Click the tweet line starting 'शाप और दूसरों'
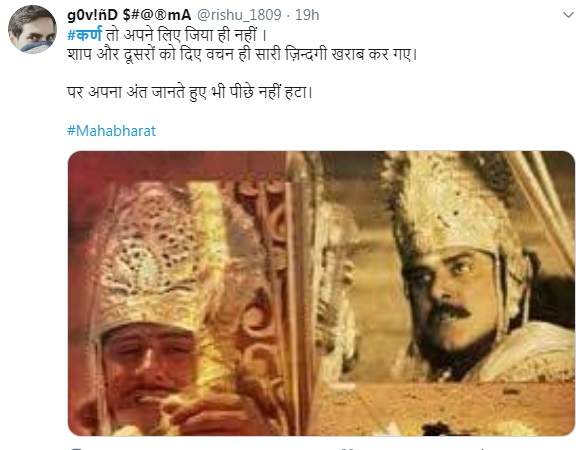 (242, 54)
